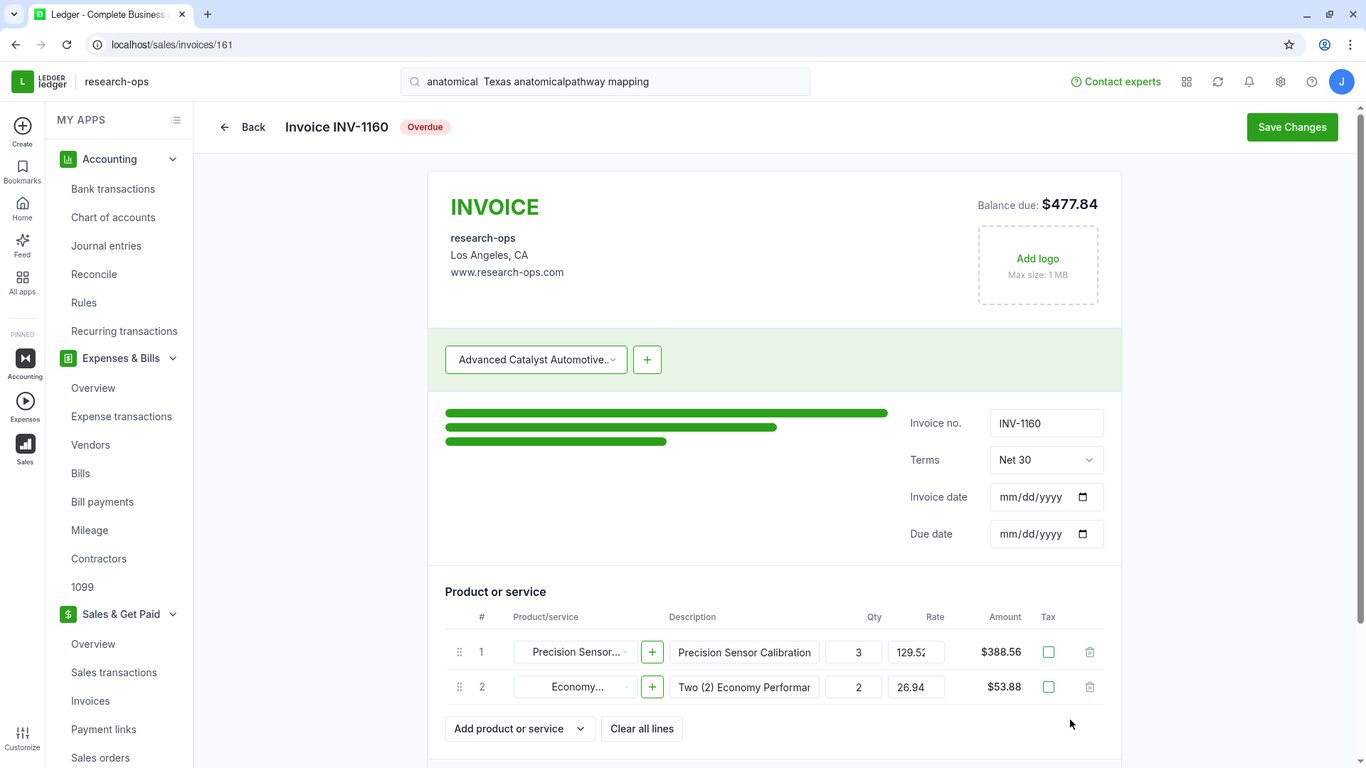Expand Add product or service dropdown
The height and width of the screenshot is (768, 1366).
pos(520,729)
